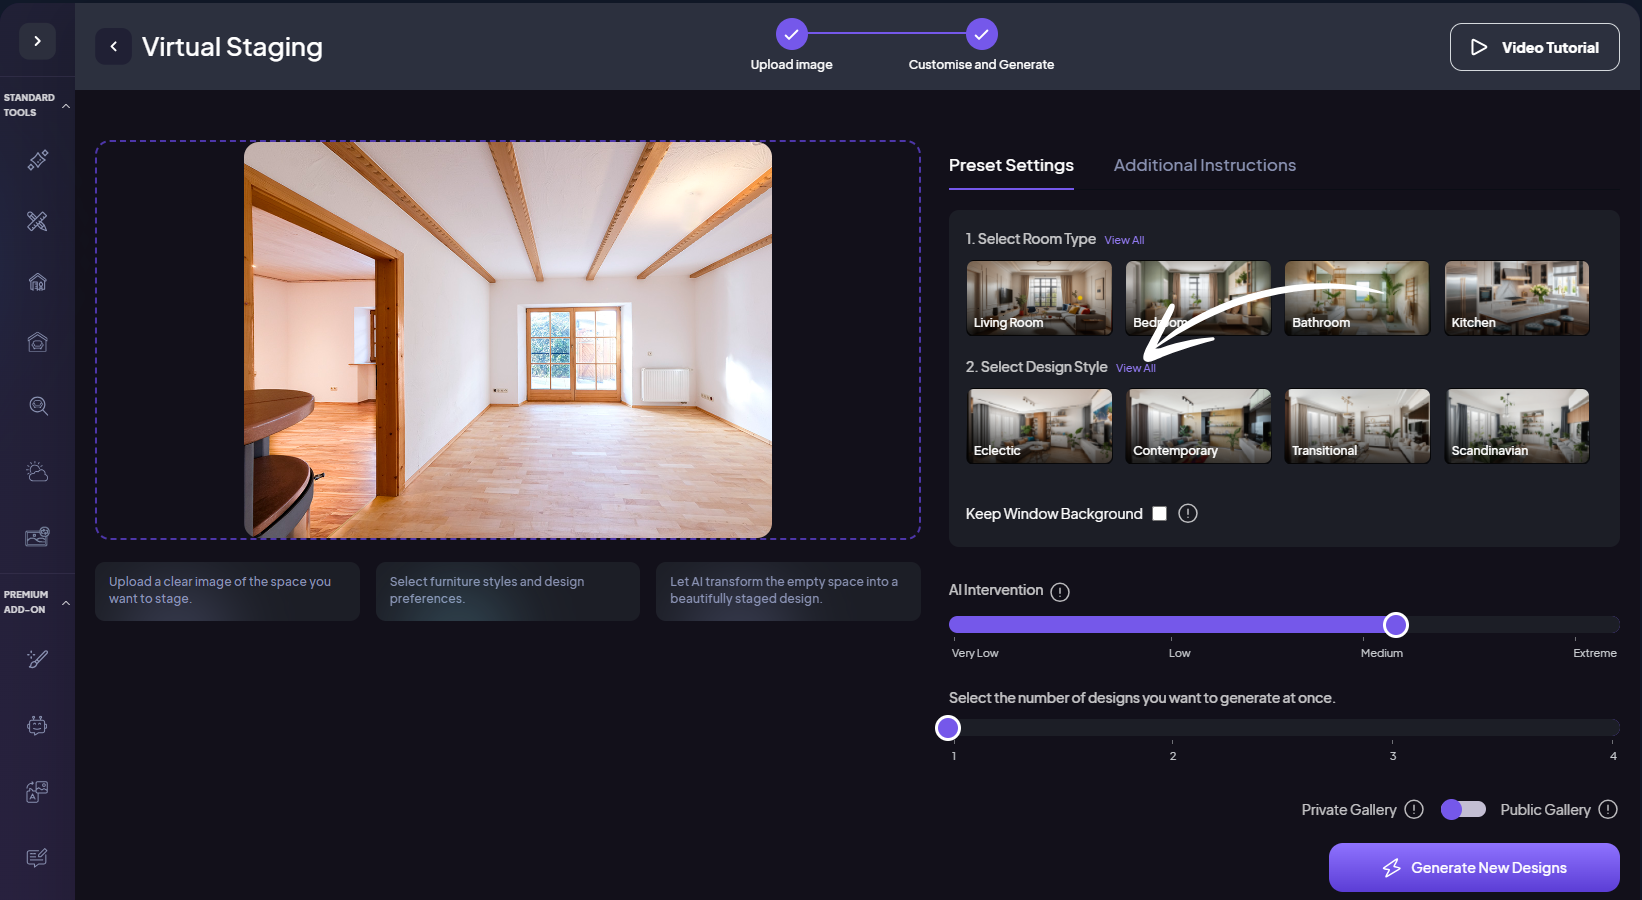Open the magic paintbrush premium tool
Viewport: 1642px width, 900px height.
37,659
